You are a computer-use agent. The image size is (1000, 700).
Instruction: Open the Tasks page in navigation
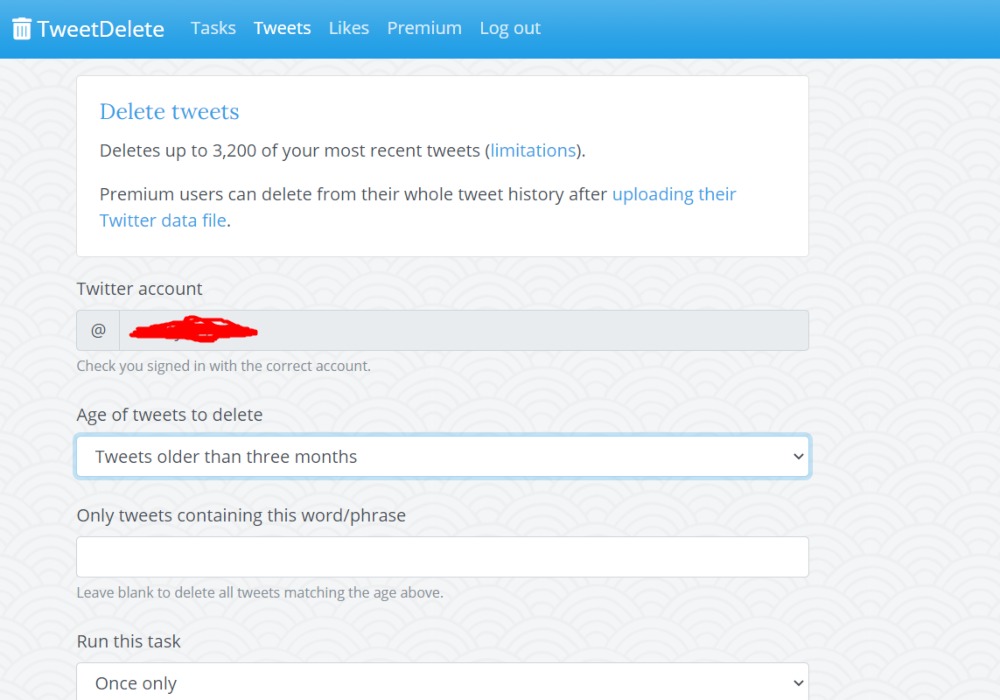[213, 28]
